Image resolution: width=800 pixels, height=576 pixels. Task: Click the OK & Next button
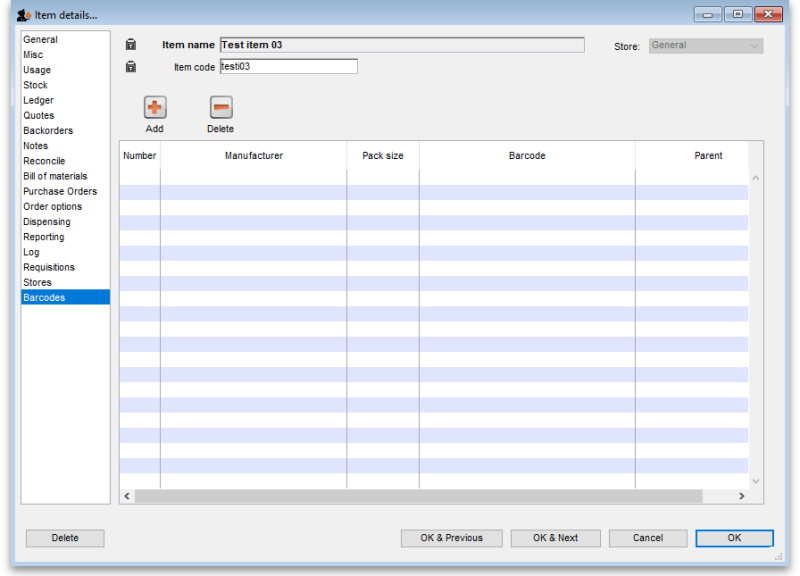555,538
